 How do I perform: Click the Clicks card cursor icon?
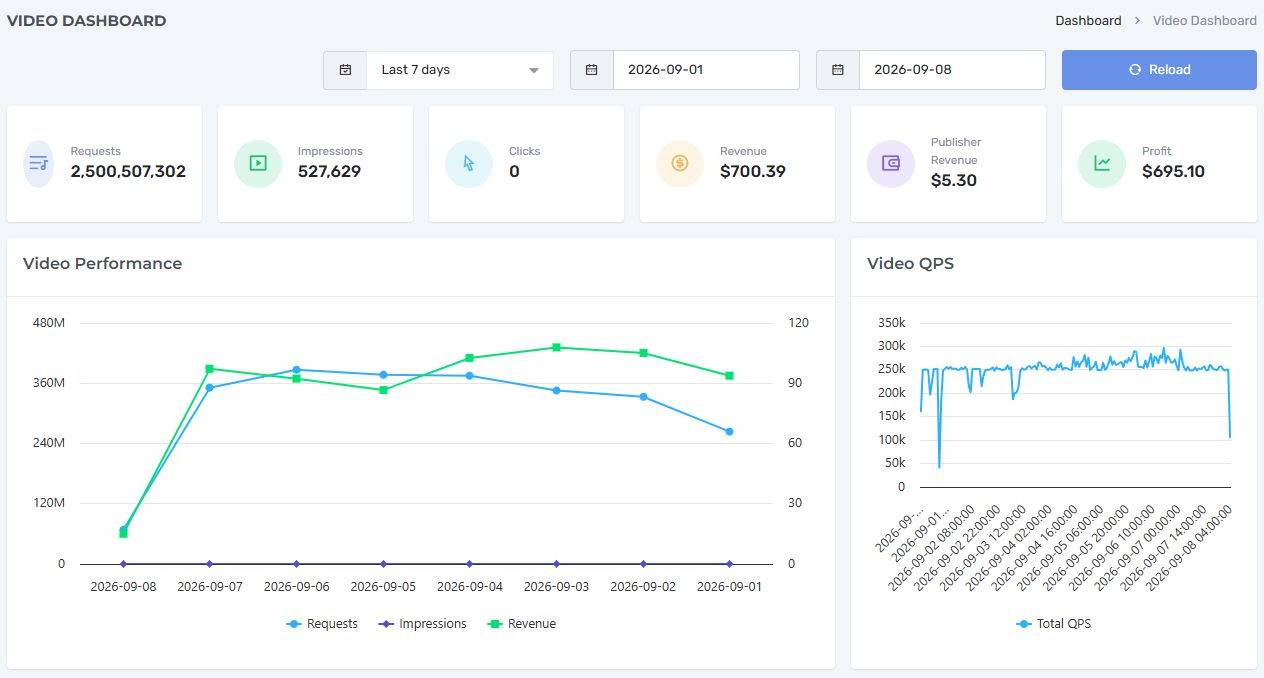click(469, 163)
